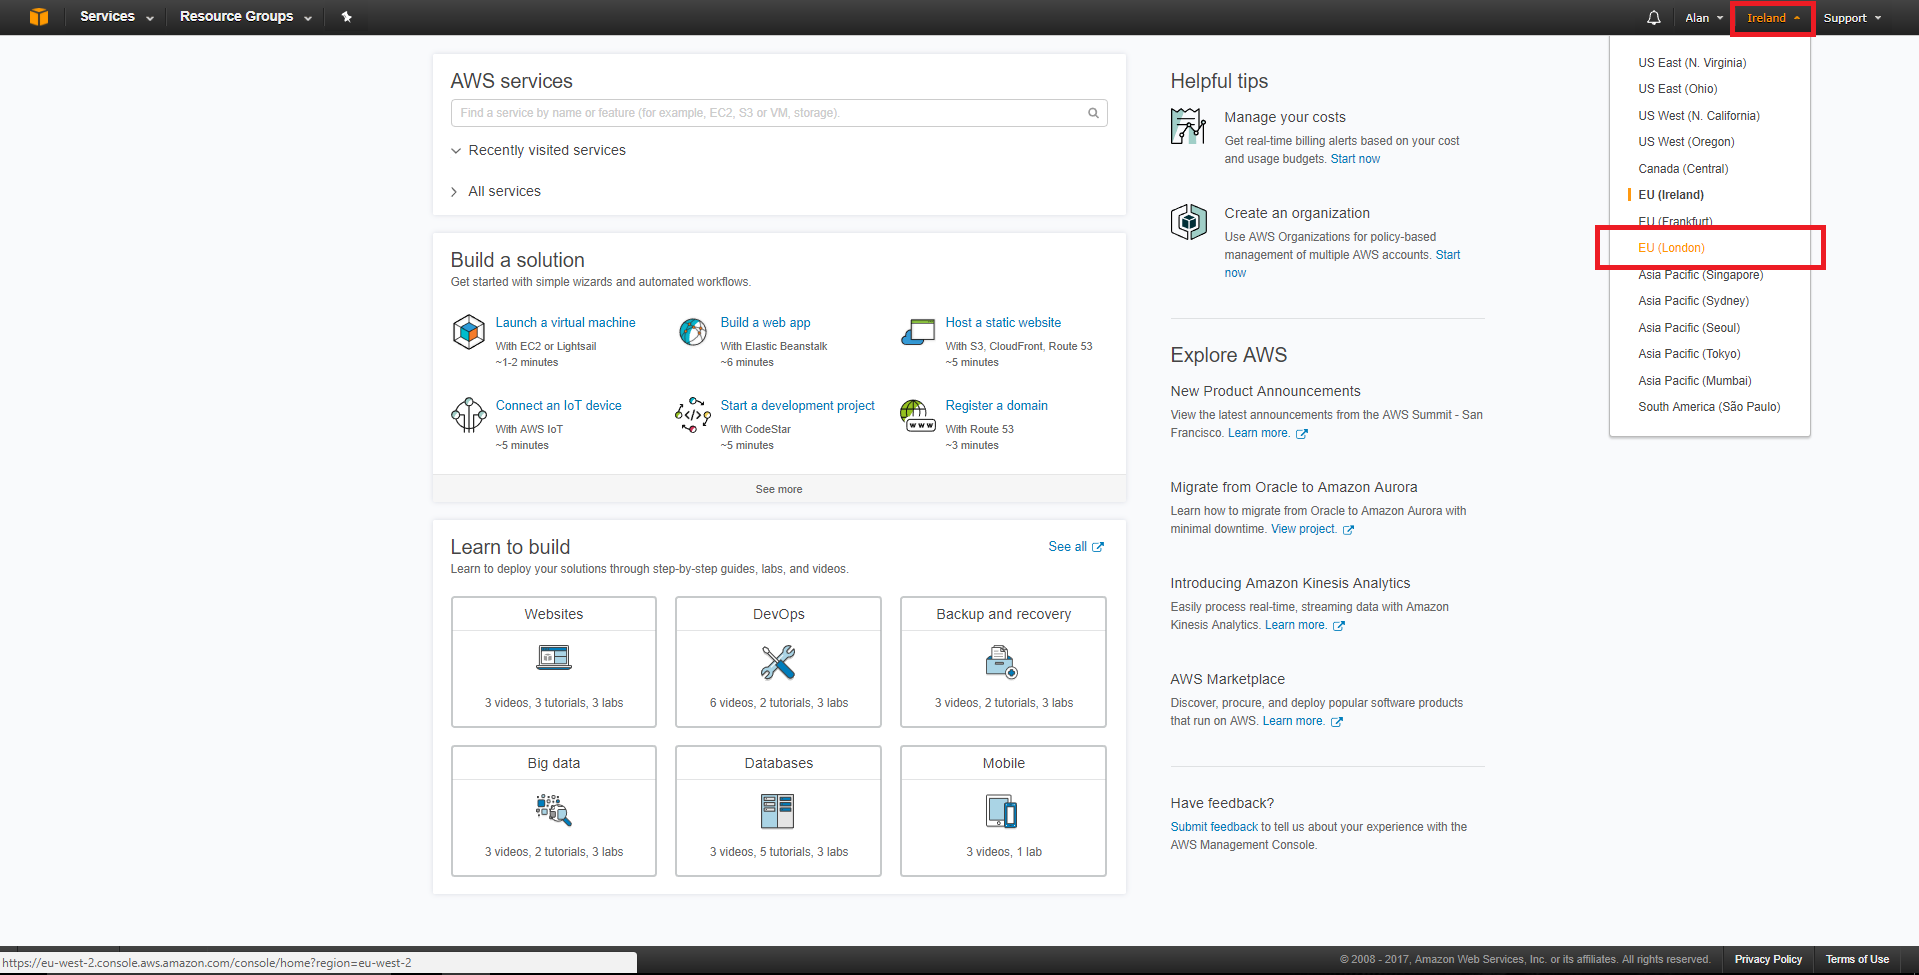Select Asia Pacific (Sydney) region
This screenshot has width=1919, height=975.
pyautogui.click(x=1693, y=301)
